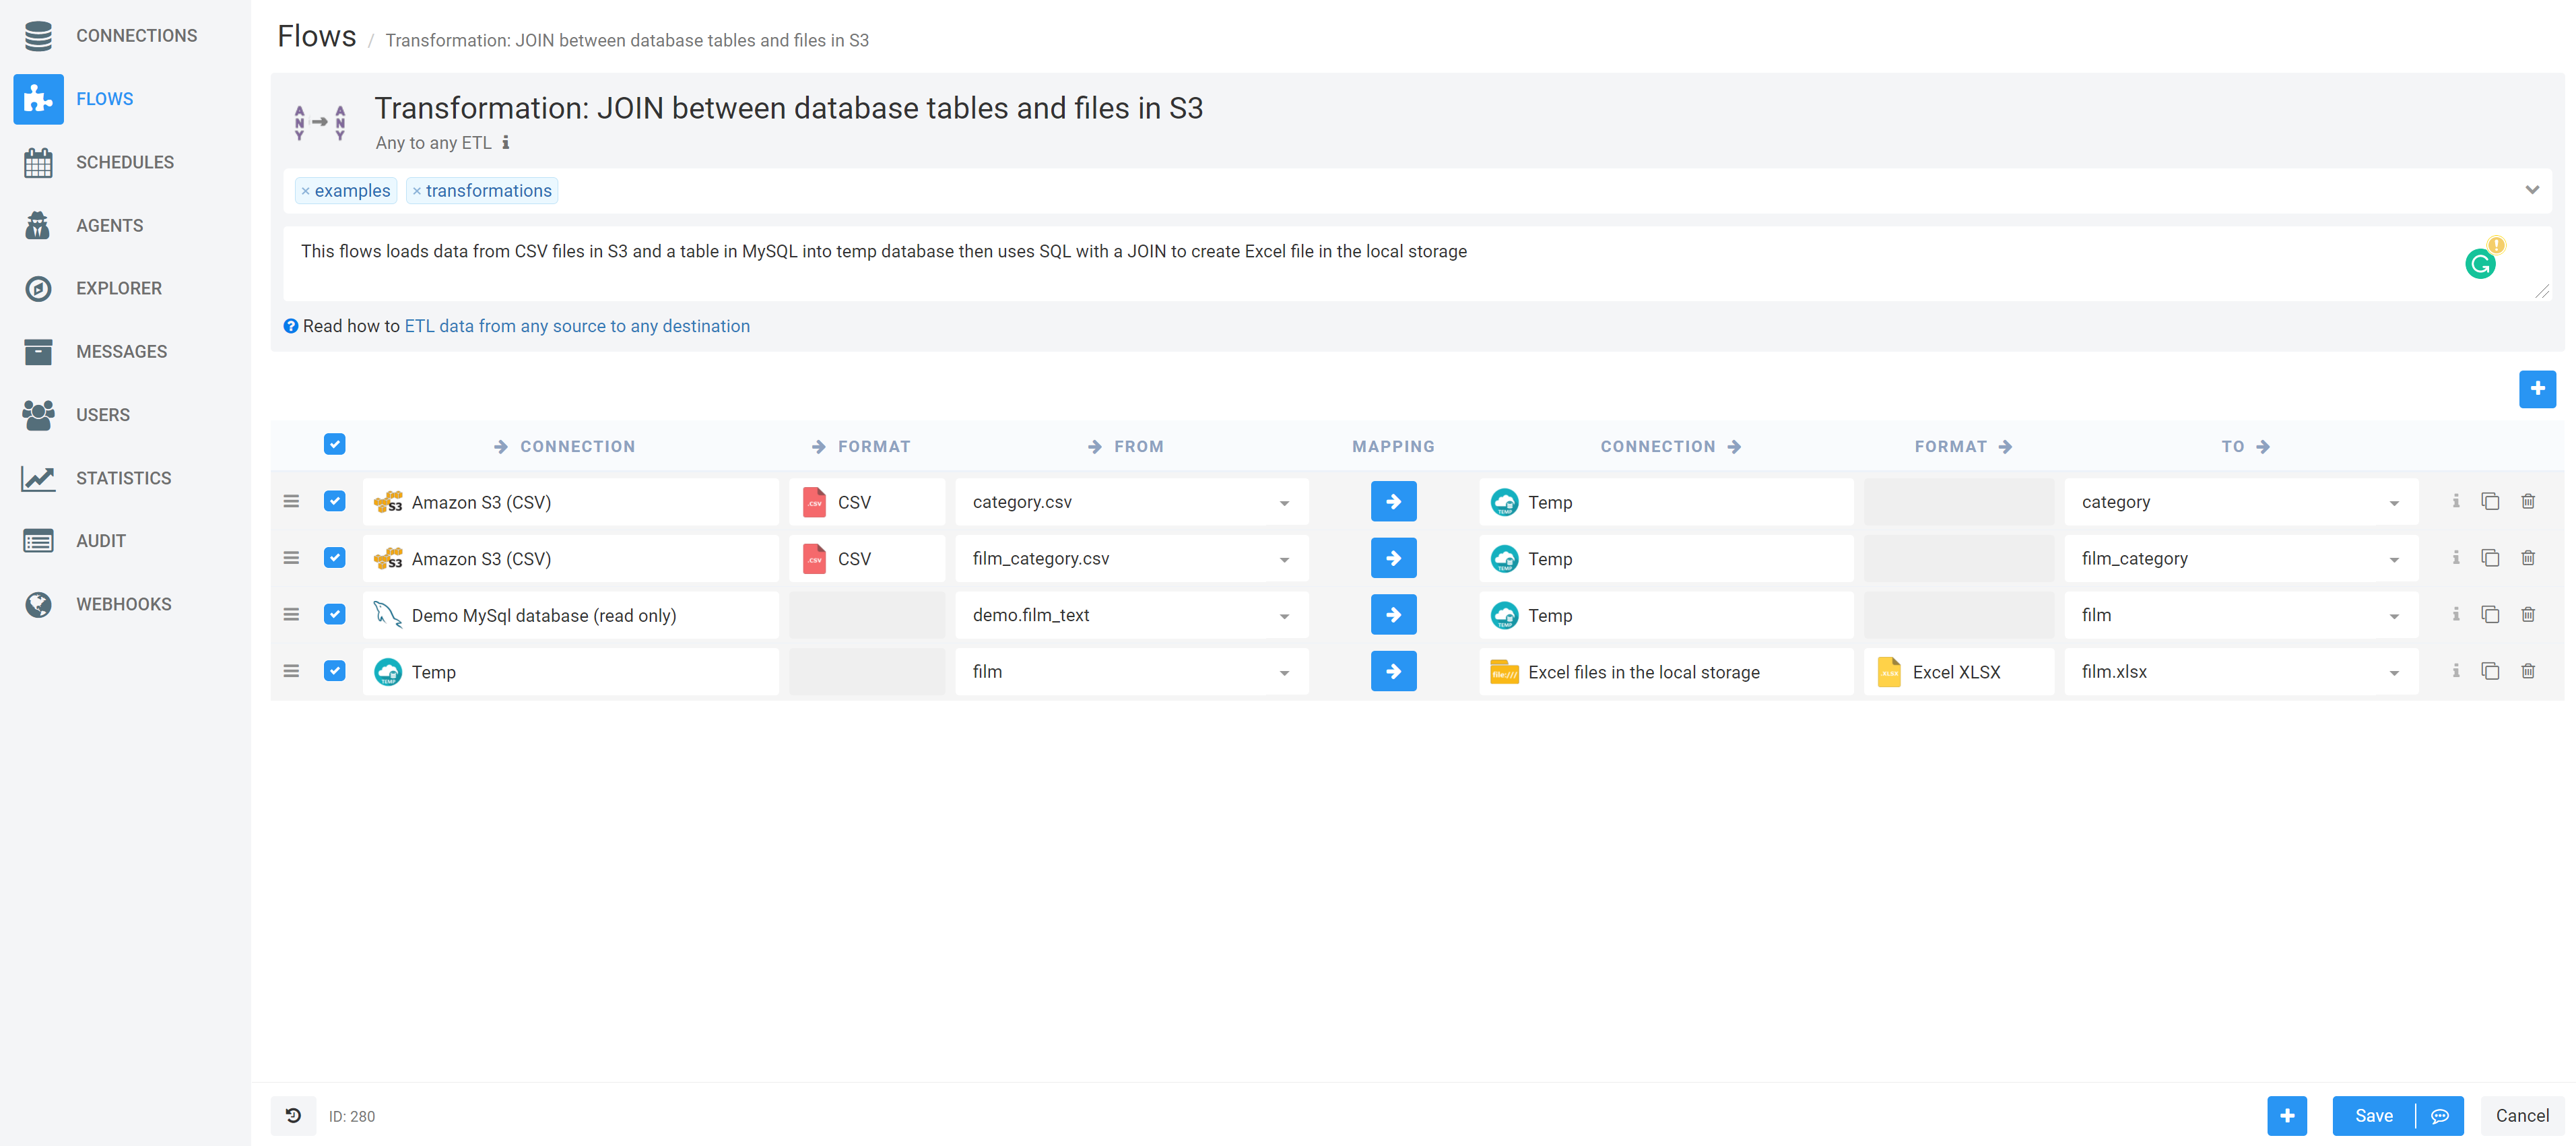Delete the film.xlsx row

click(2527, 671)
